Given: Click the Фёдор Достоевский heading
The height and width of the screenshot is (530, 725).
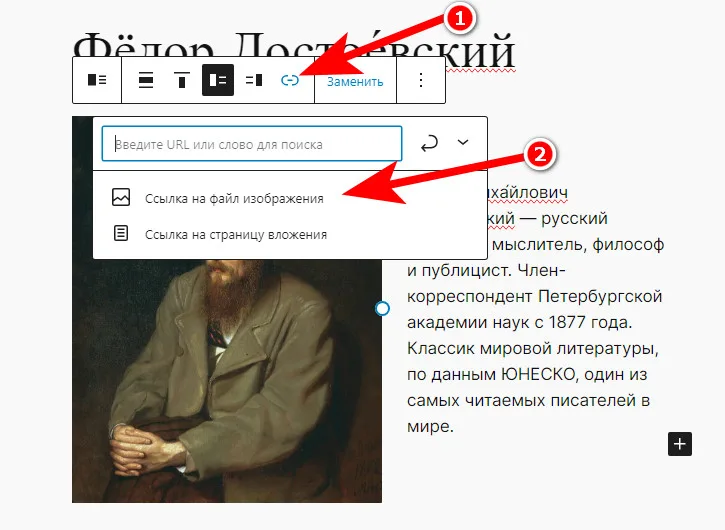Looking at the screenshot, I should tap(294, 50).
